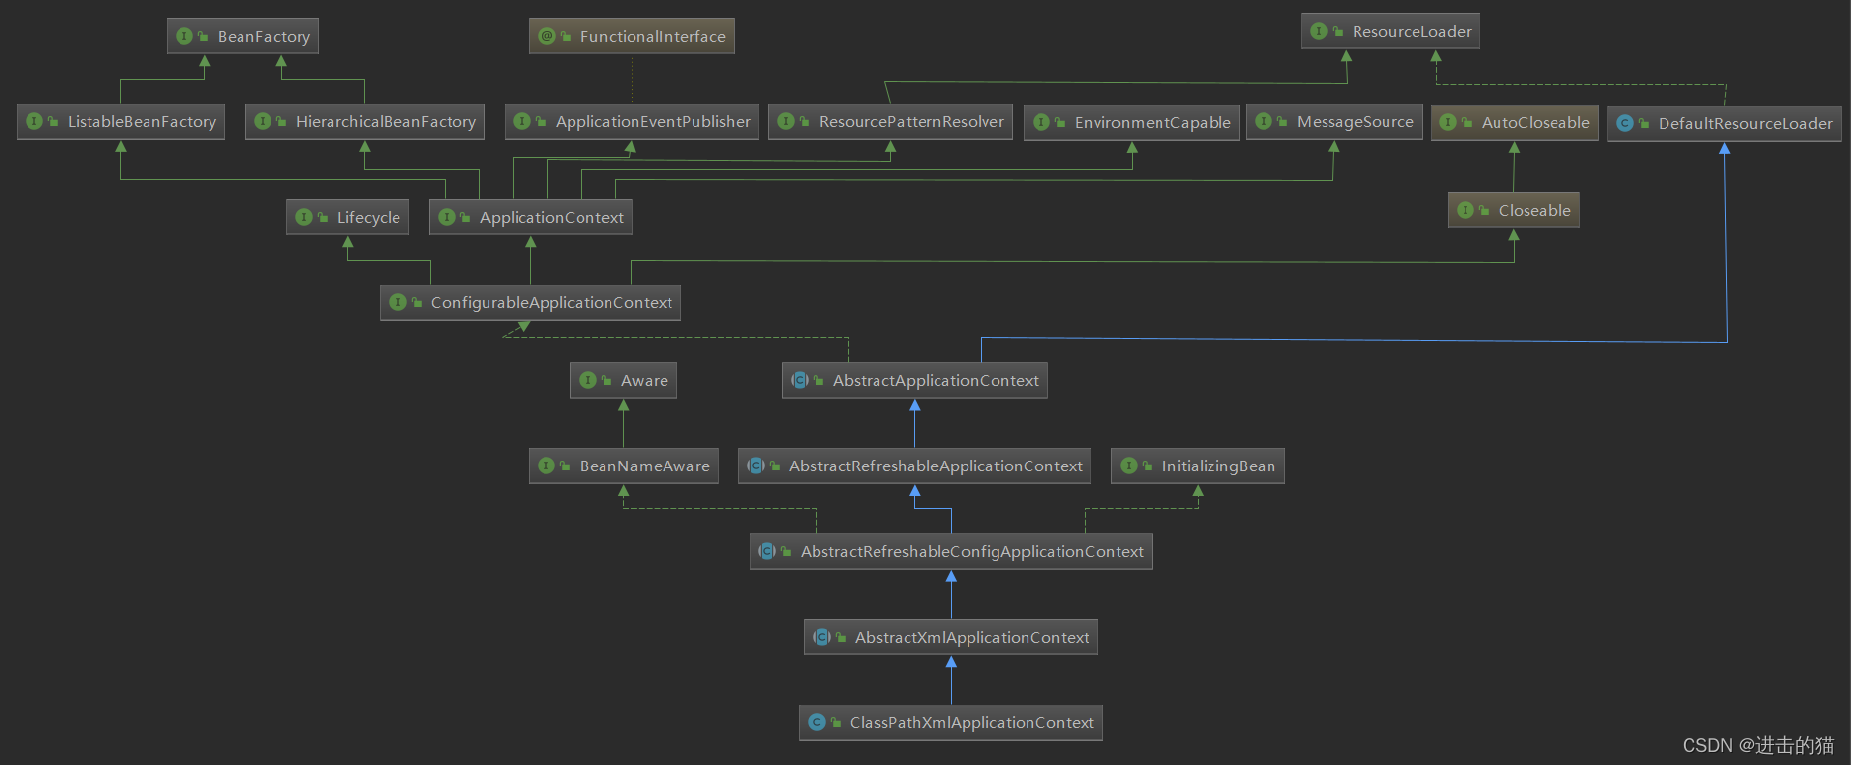
Task: Click the AutoCloseable node
Action: click(x=1514, y=122)
